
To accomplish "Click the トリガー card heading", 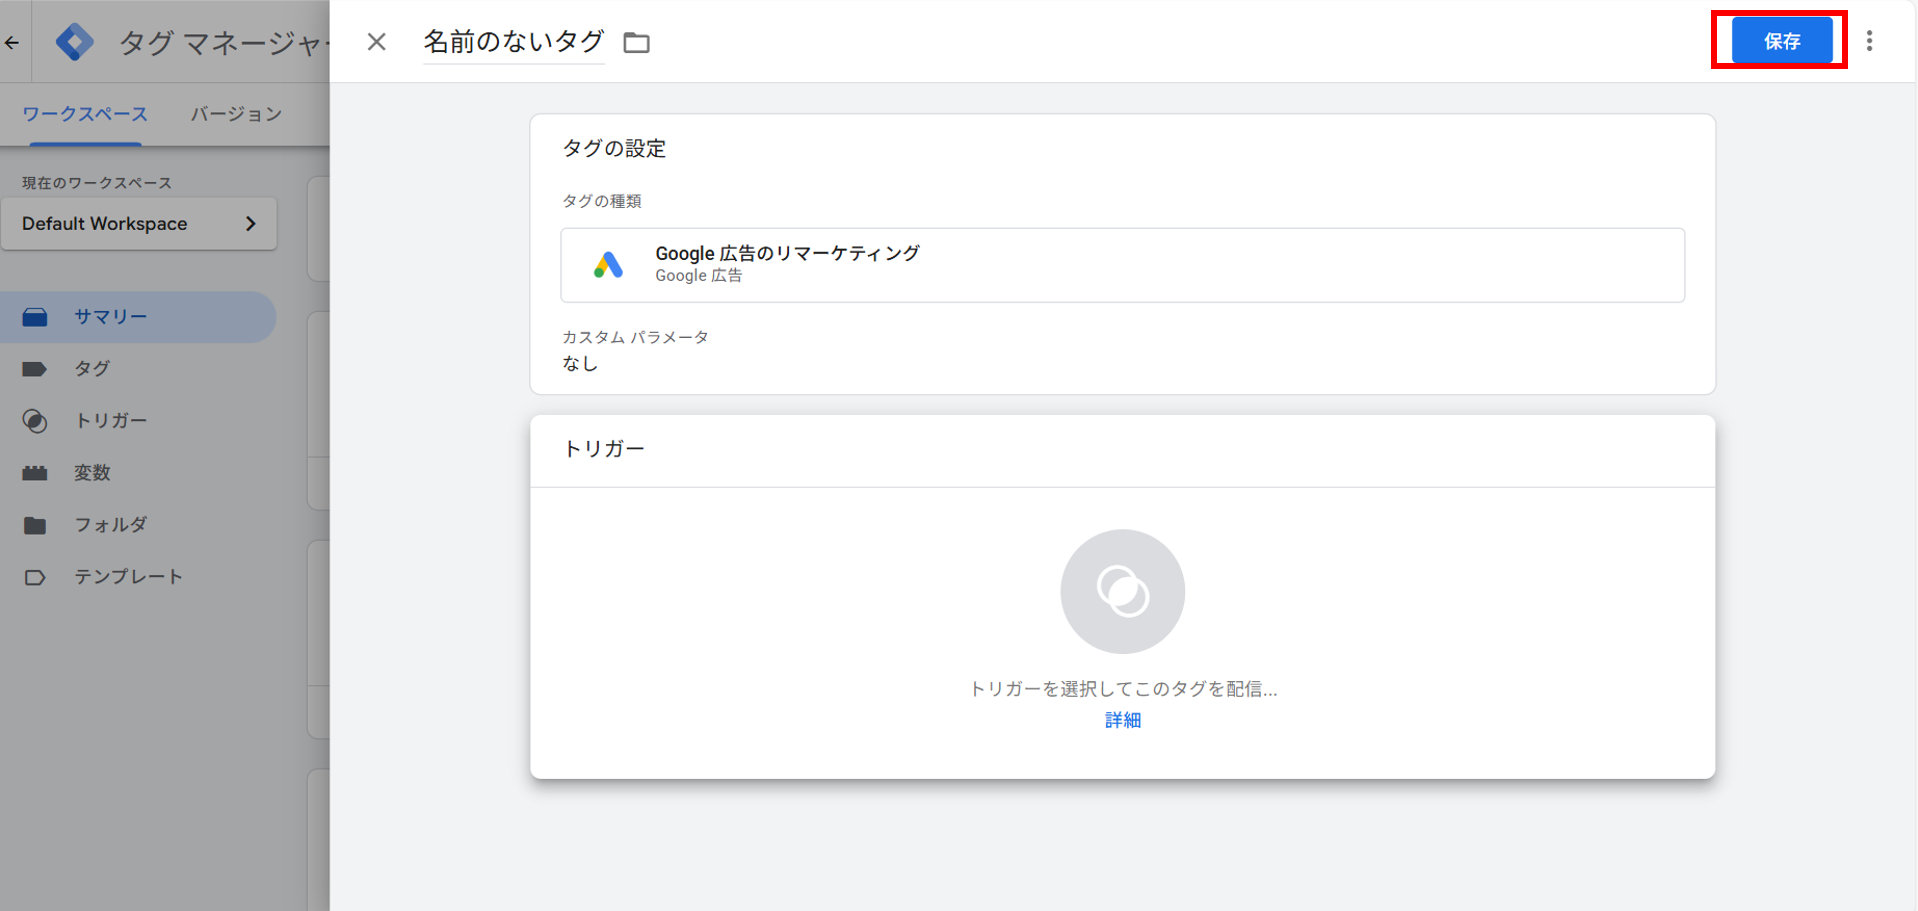I will (604, 448).
